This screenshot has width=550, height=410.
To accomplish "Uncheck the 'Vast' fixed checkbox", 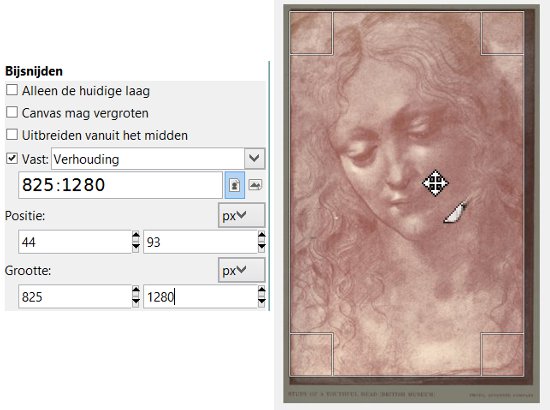I will pos(12,159).
